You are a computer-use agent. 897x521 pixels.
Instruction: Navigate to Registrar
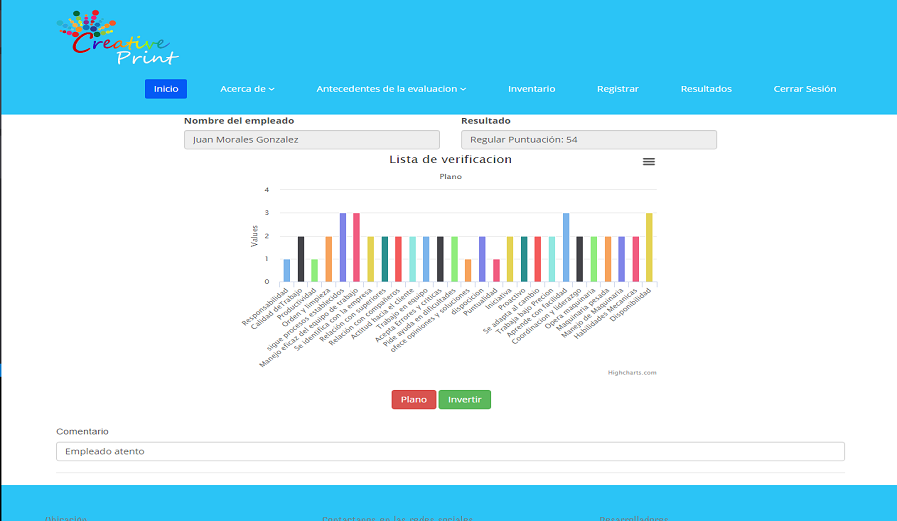pyautogui.click(x=617, y=89)
